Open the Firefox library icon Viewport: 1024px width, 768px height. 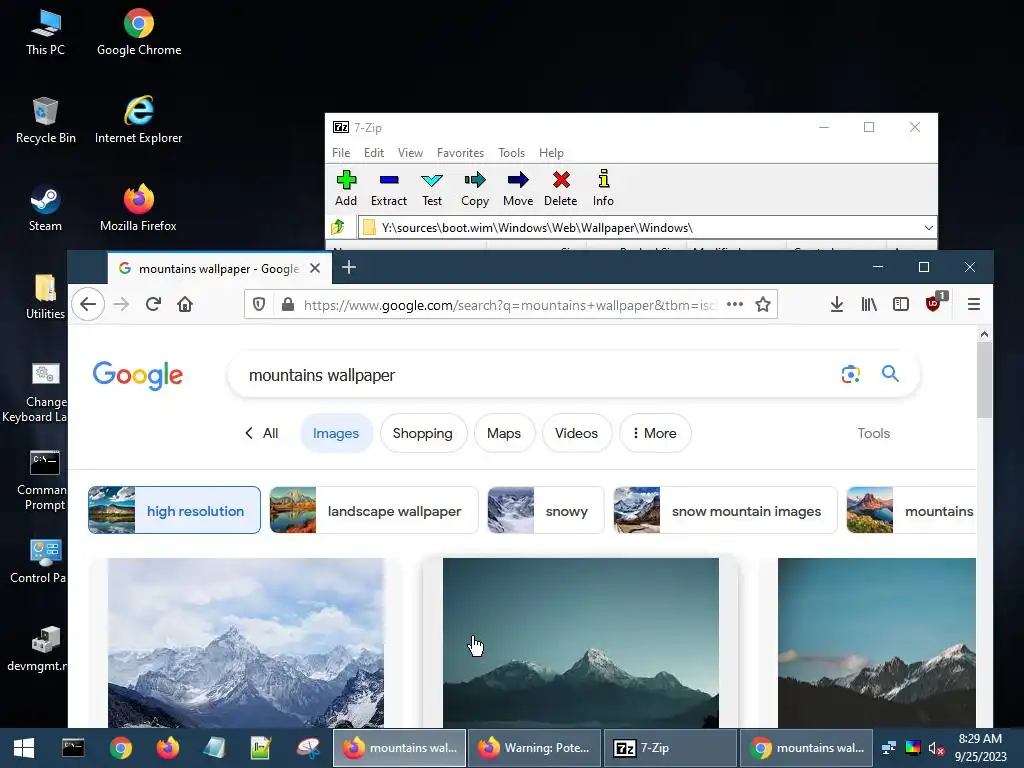869,304
